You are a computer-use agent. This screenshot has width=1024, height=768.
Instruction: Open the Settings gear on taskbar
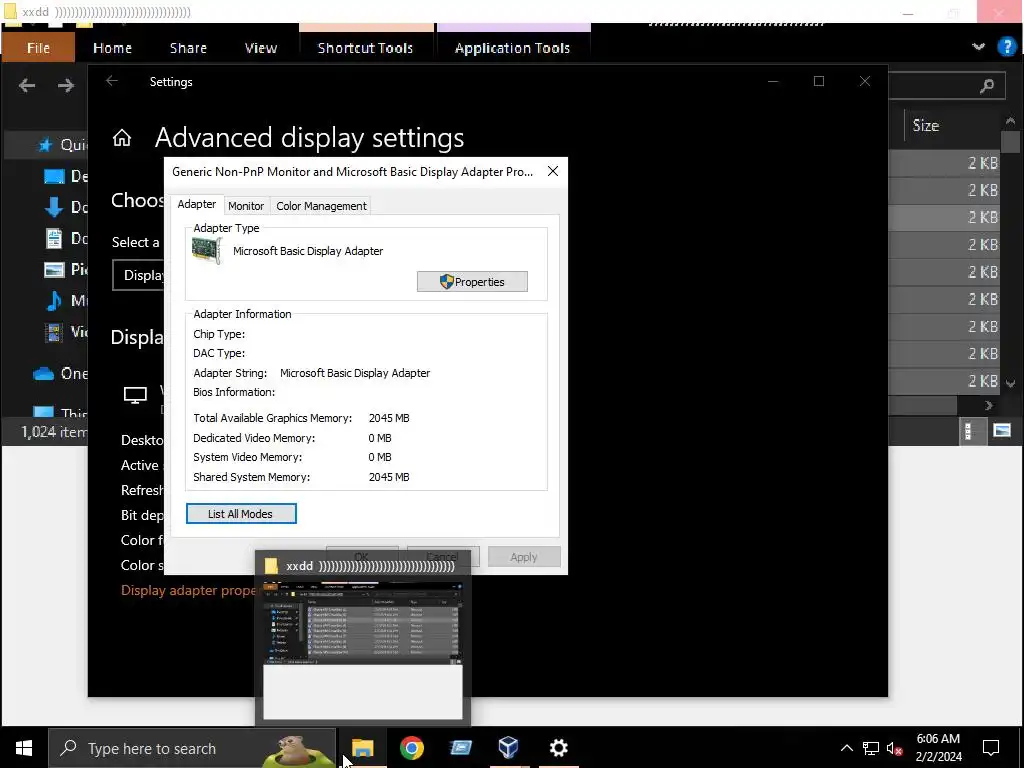pos(558,748)
